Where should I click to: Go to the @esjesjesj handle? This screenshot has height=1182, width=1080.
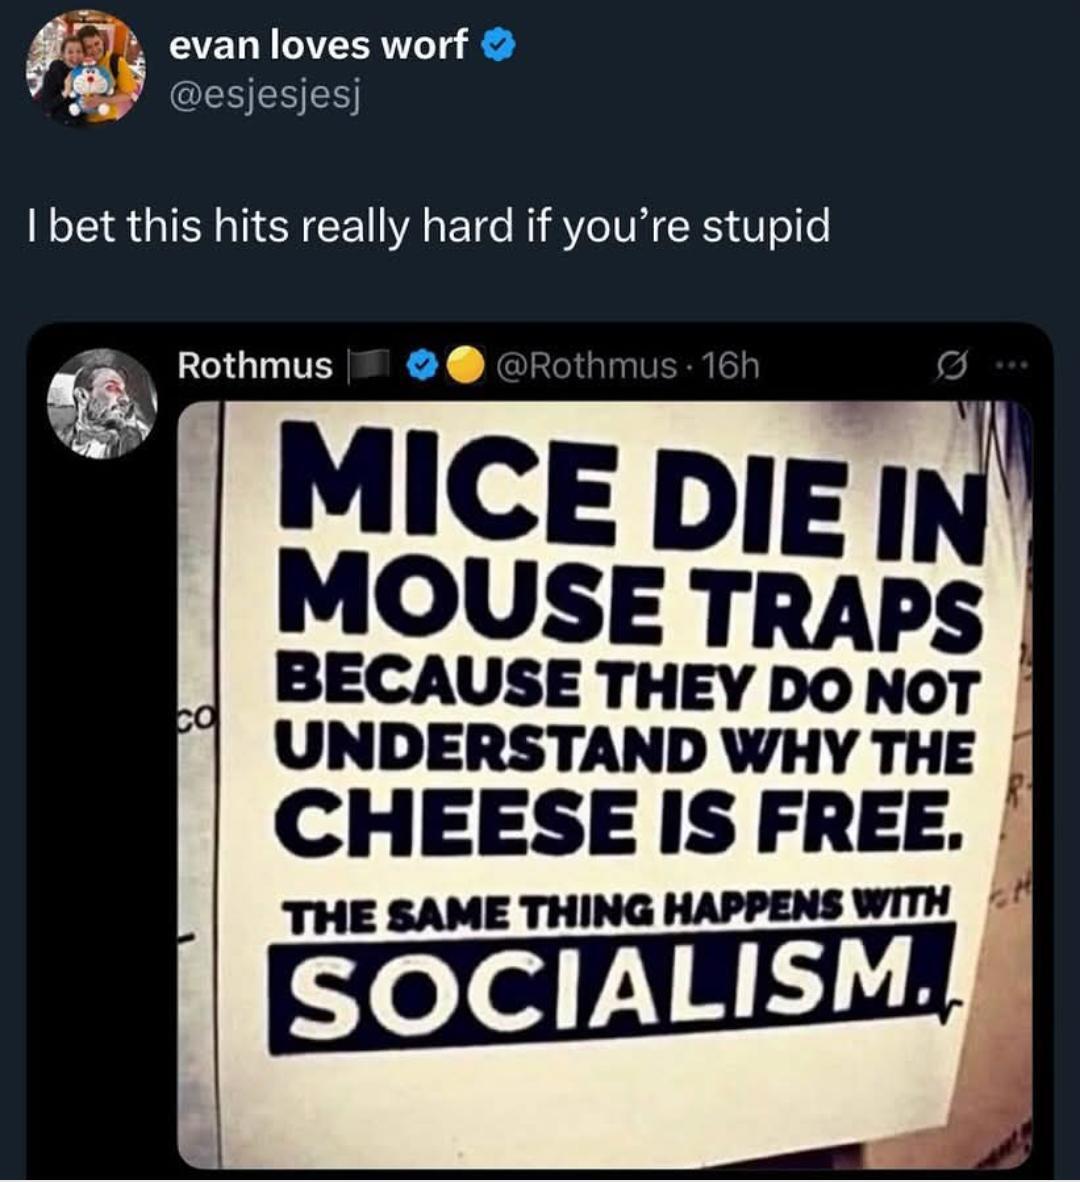coord(265,95)
